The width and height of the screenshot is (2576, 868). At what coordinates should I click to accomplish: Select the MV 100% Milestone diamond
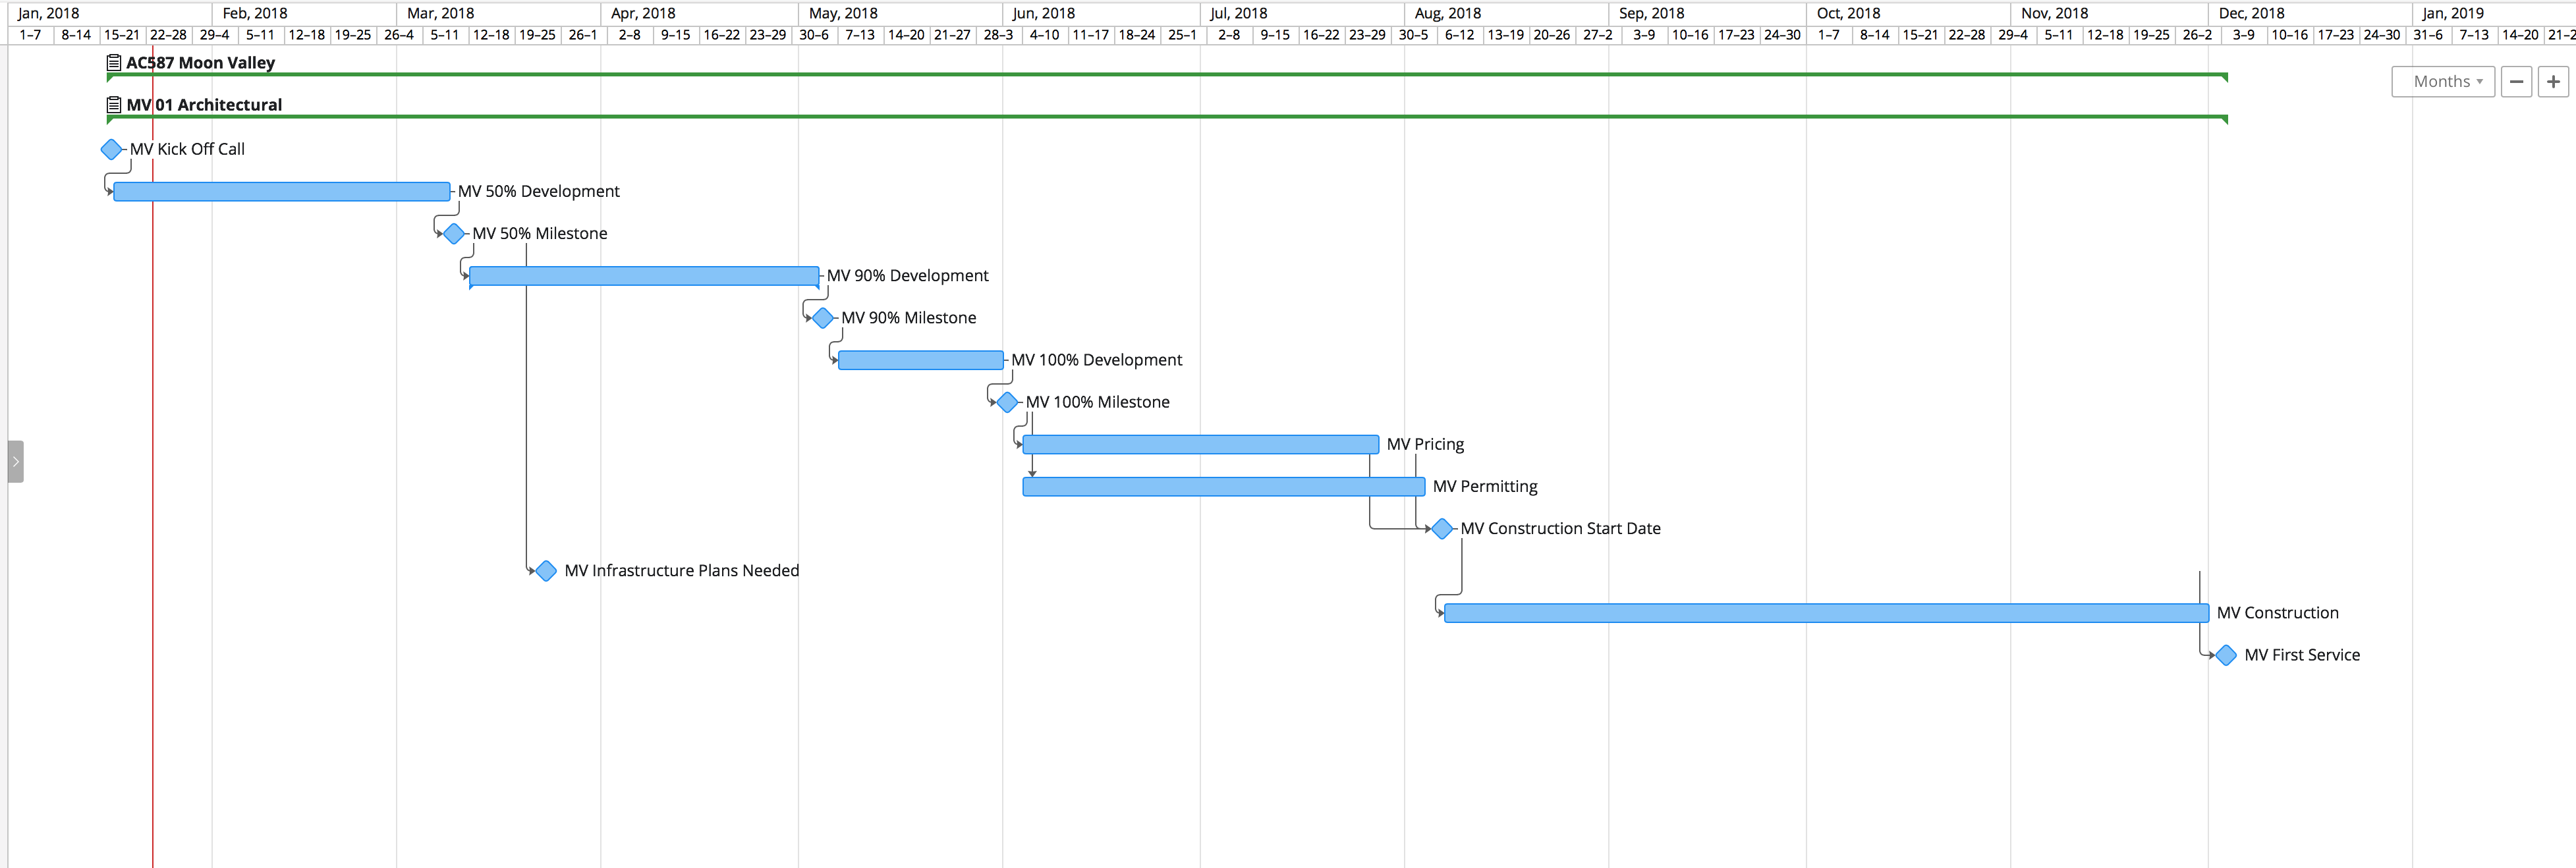(x=1007, y=402)
